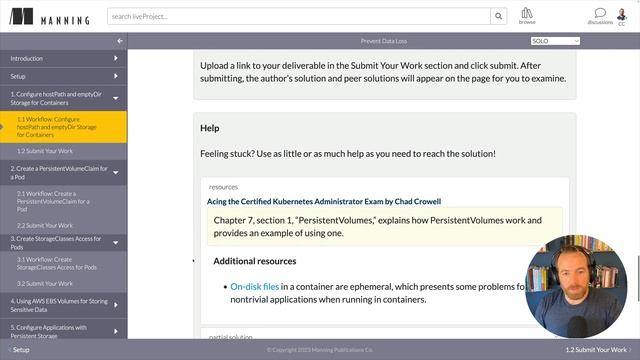Click the page vertical scrollbar thumb
Screen dimensions: 640x360
(638, 279)
